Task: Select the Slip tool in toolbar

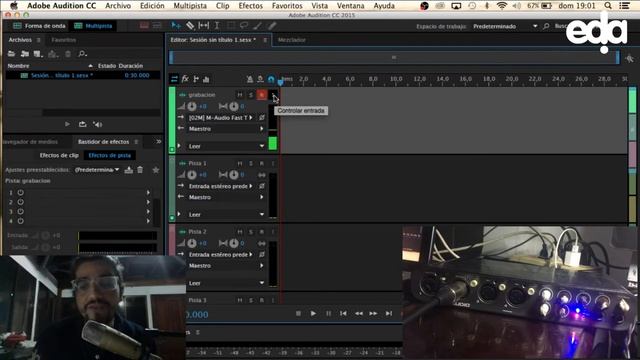Action: [x=203, y=26]
